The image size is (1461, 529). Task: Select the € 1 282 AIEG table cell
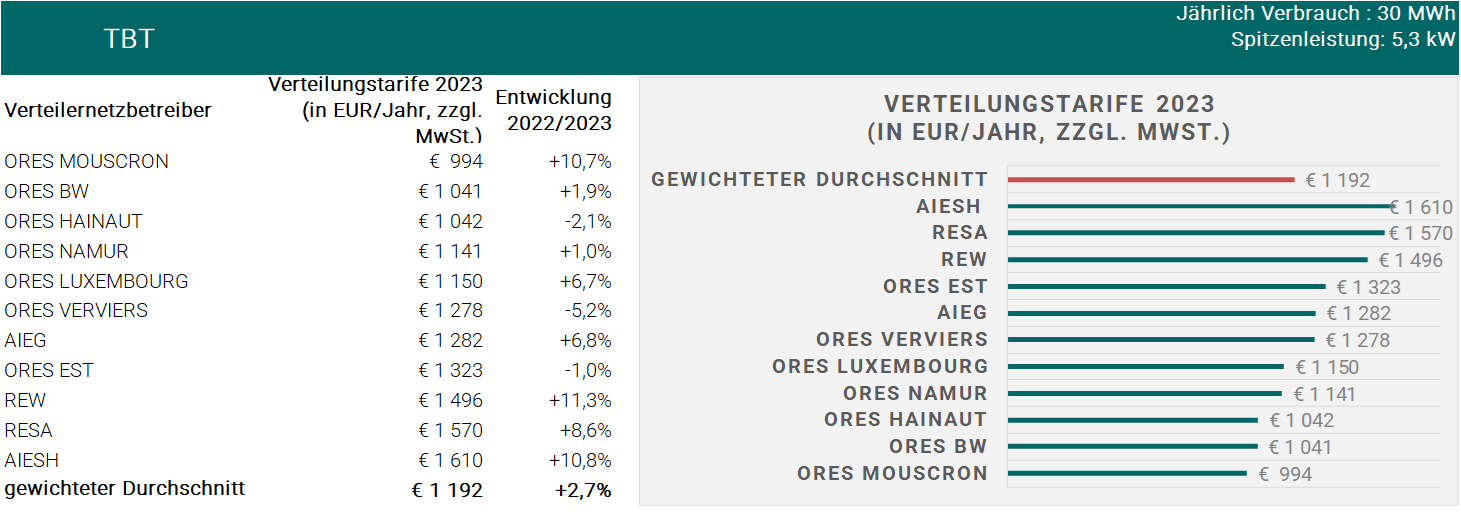point(450,340)
